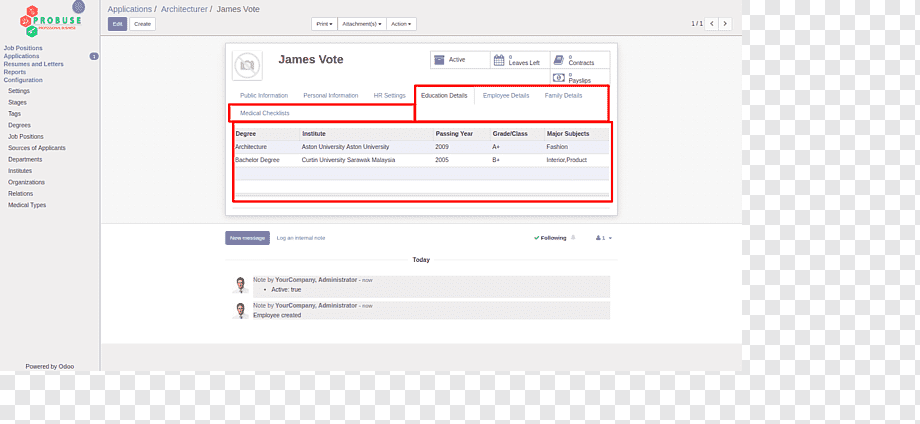Open the Print dropdown
The height and width of the screenshot is (424, 920).
(x=324, y=24)
